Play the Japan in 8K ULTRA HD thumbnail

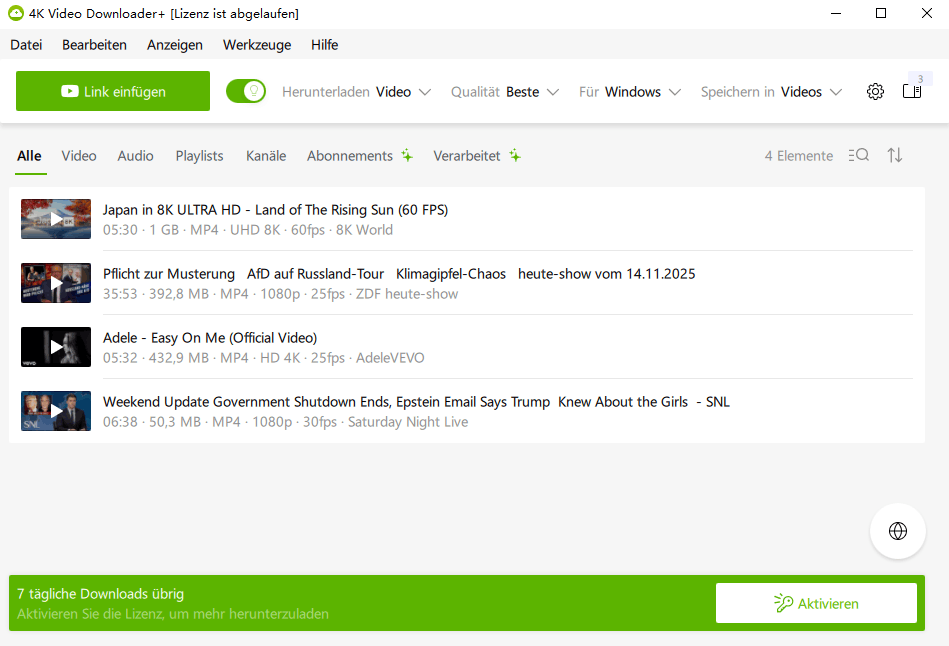pos(56,219)
